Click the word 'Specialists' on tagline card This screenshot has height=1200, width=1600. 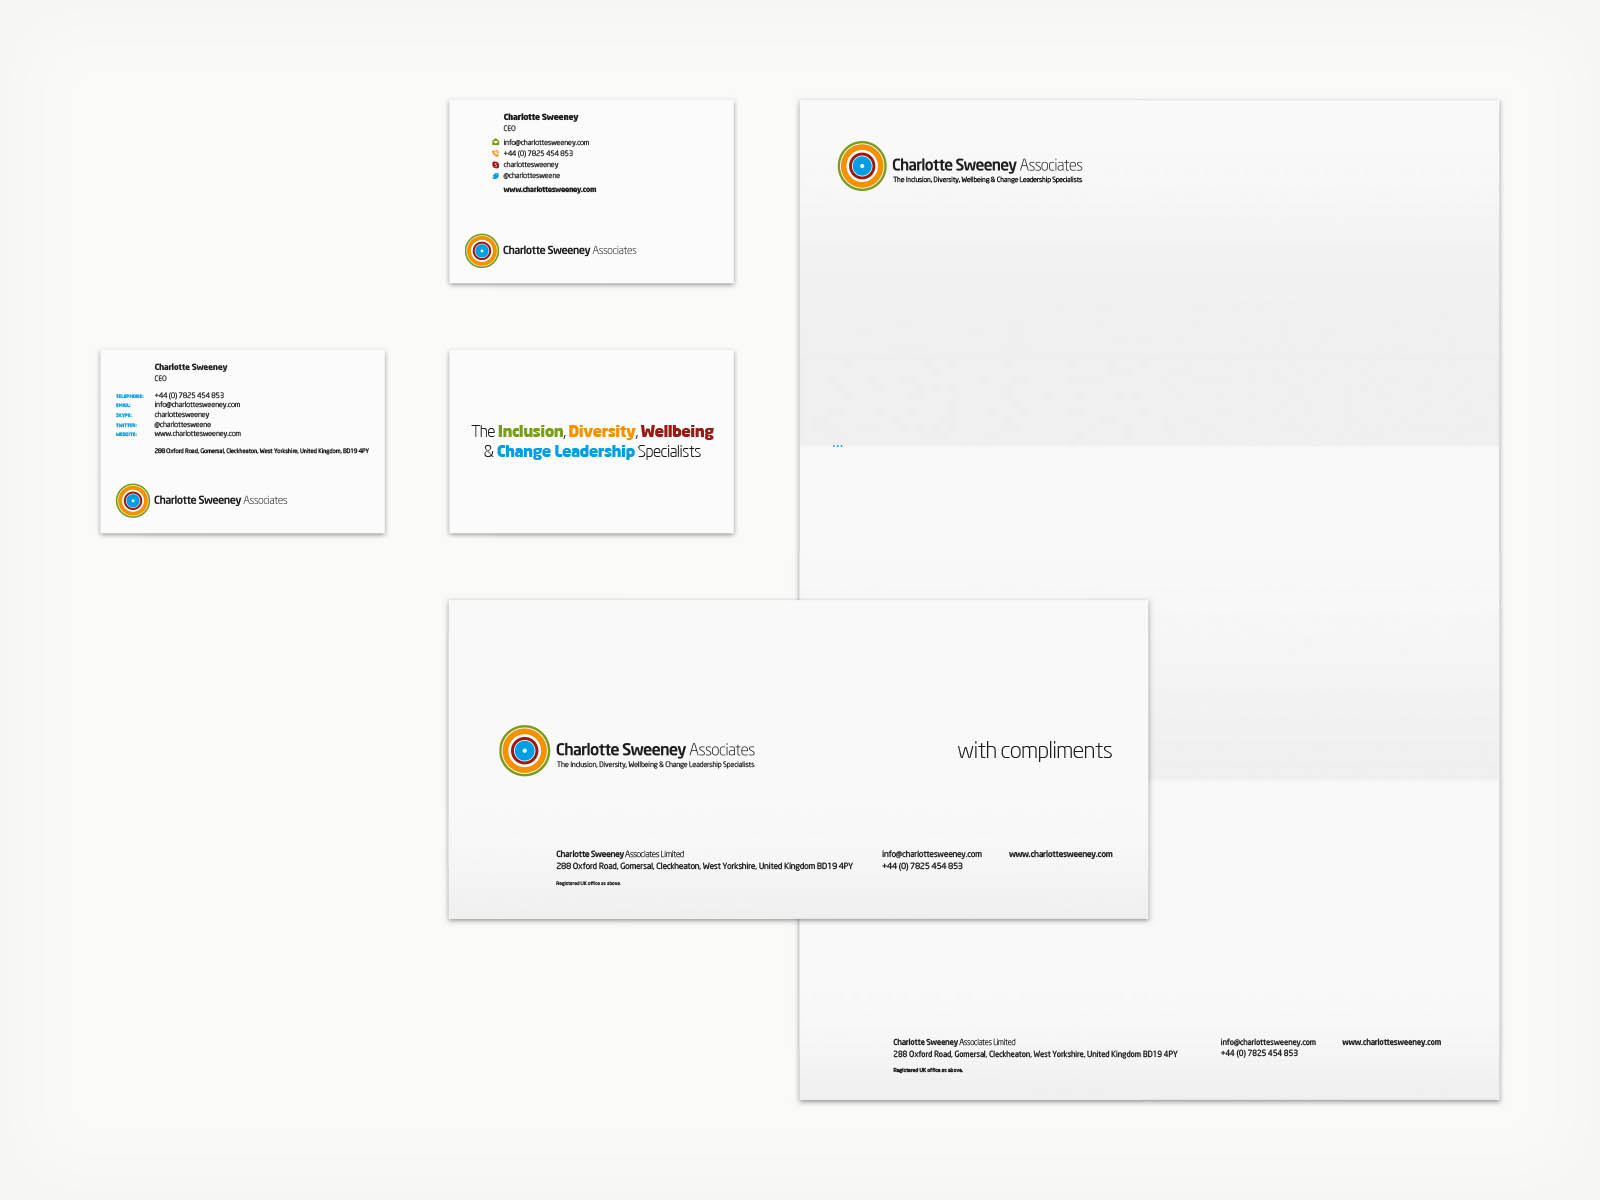click(x=669, y=452)
